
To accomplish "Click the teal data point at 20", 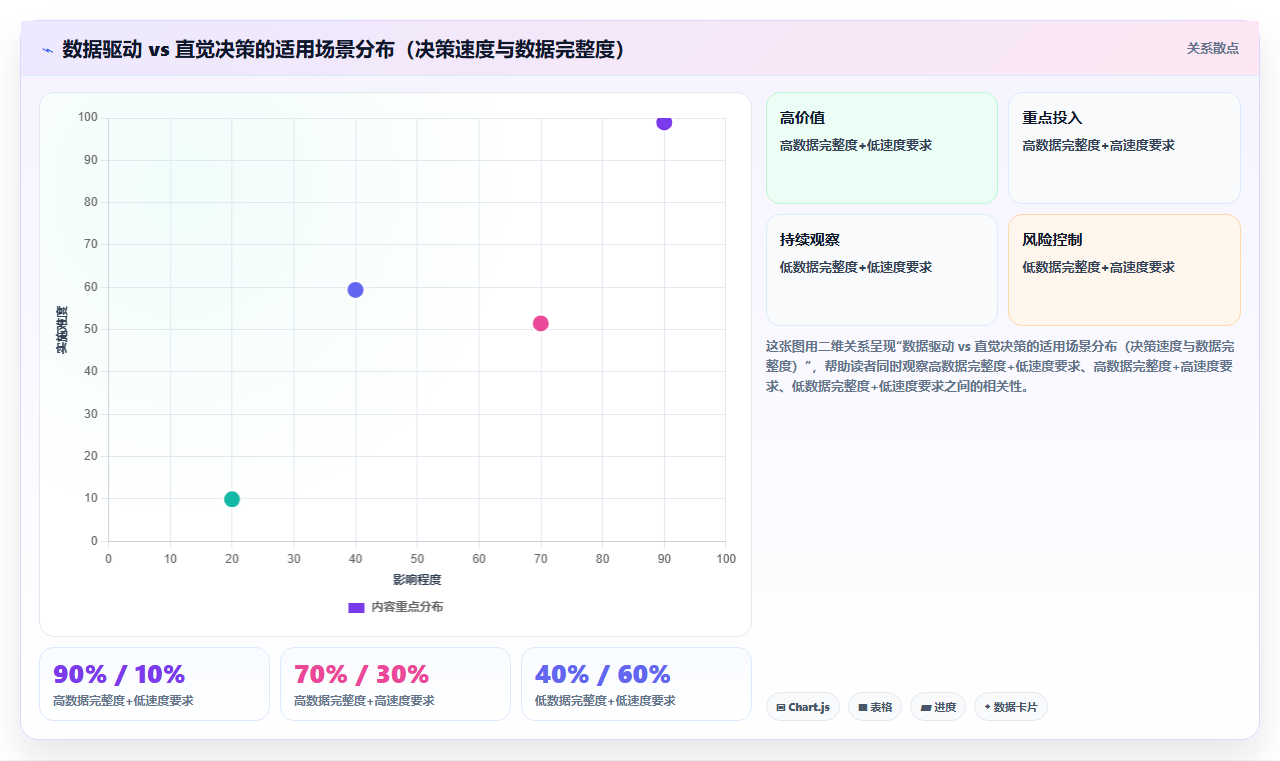I will point(232,499).
